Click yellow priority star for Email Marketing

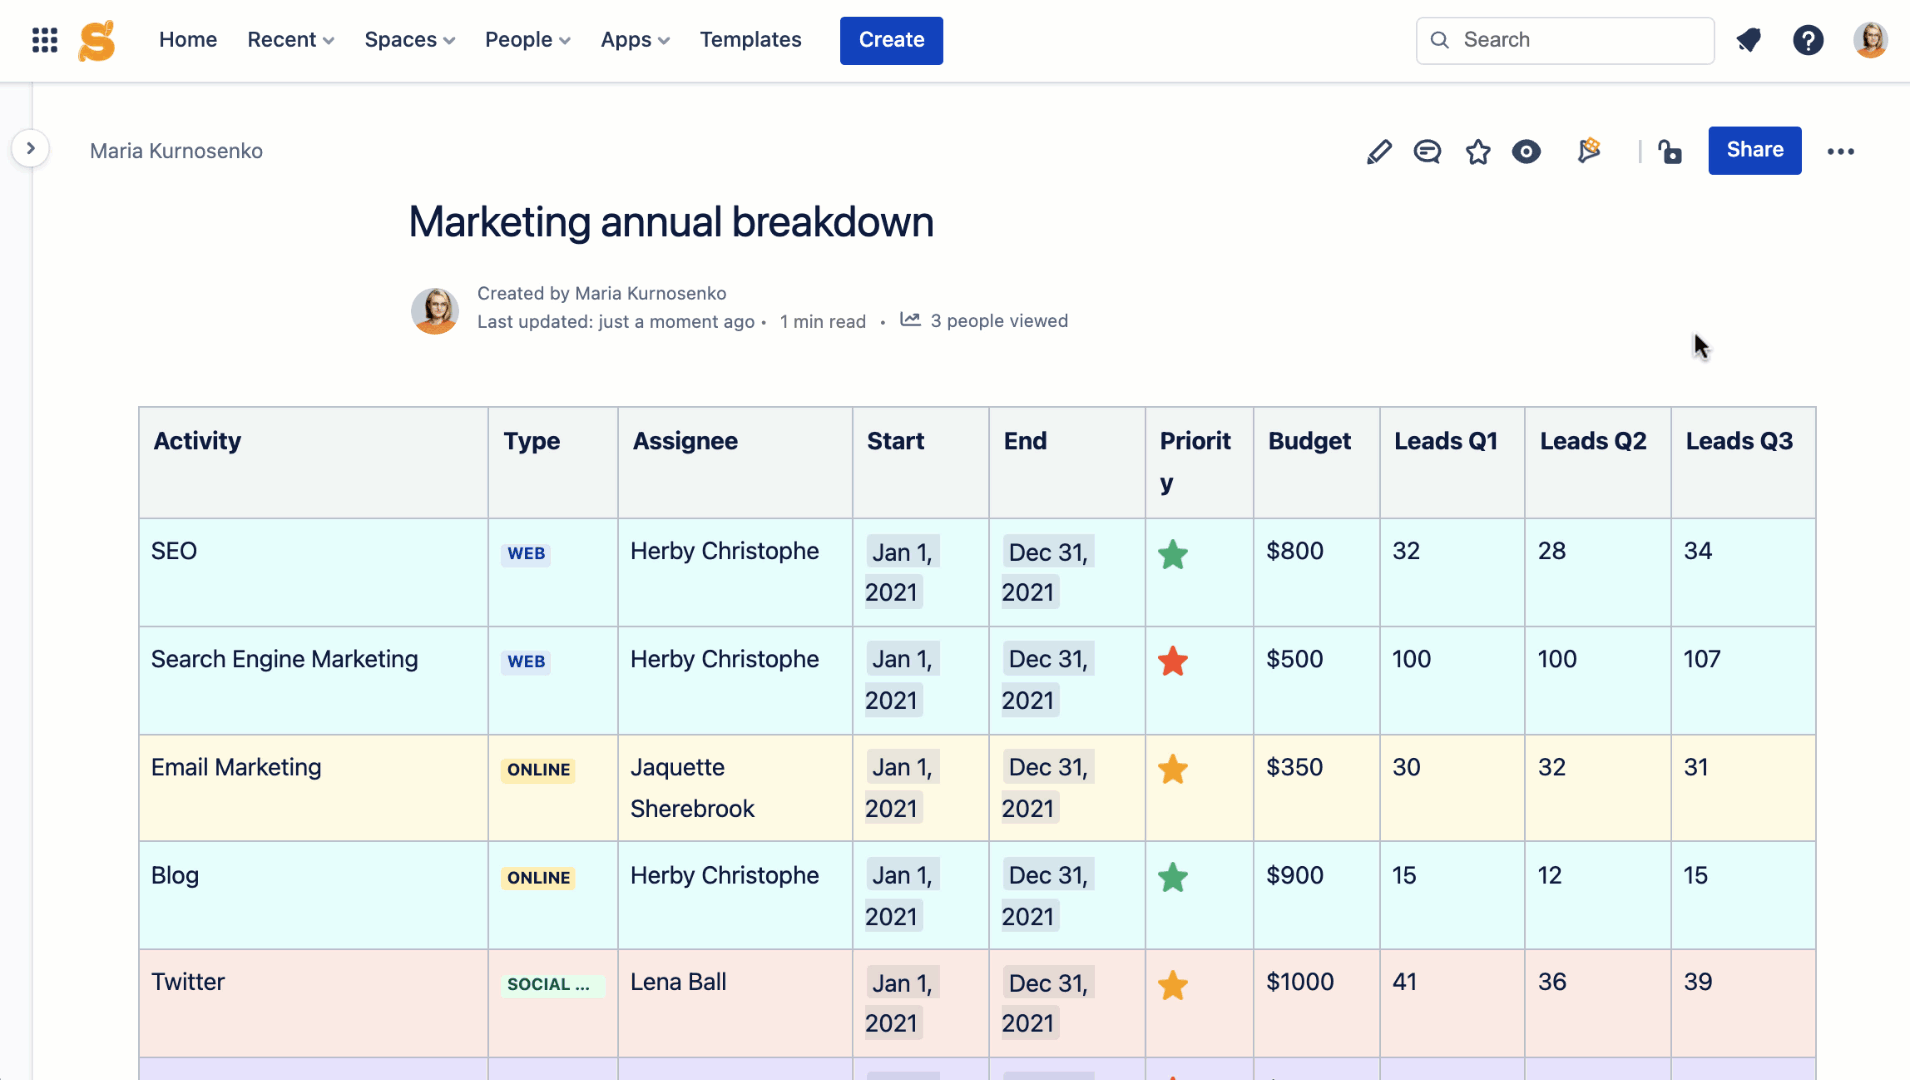1172,769
